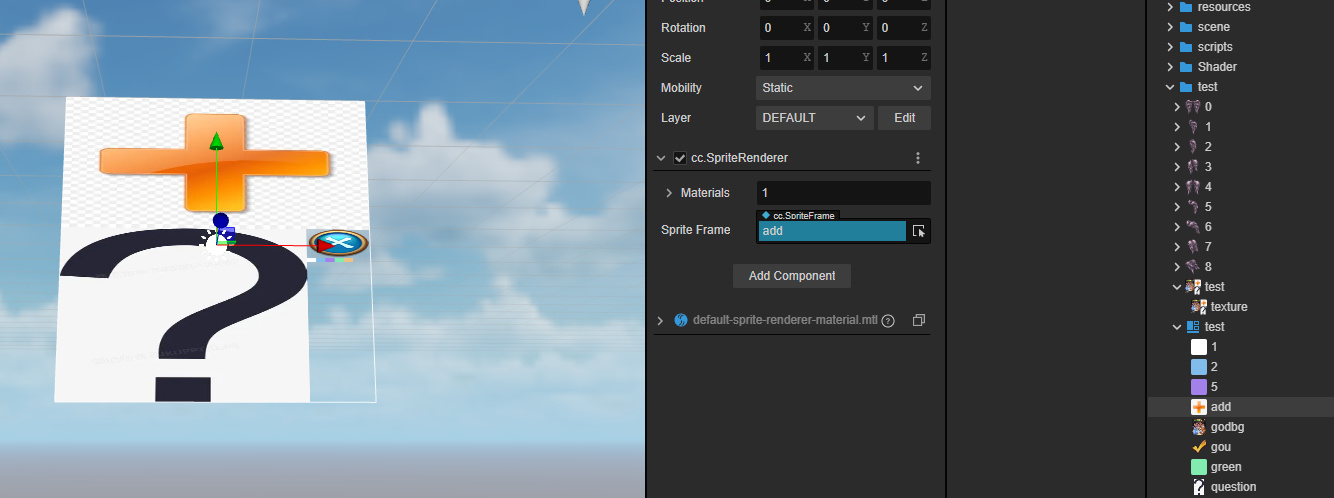Viewport: 1334px width, 498px height.
Task: Select the sprite icon of asset 6
Action: coord(1192,227)
